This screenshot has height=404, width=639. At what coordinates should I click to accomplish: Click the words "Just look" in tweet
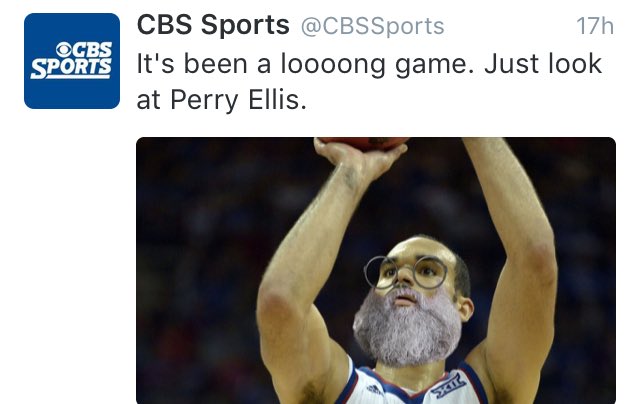543,64
